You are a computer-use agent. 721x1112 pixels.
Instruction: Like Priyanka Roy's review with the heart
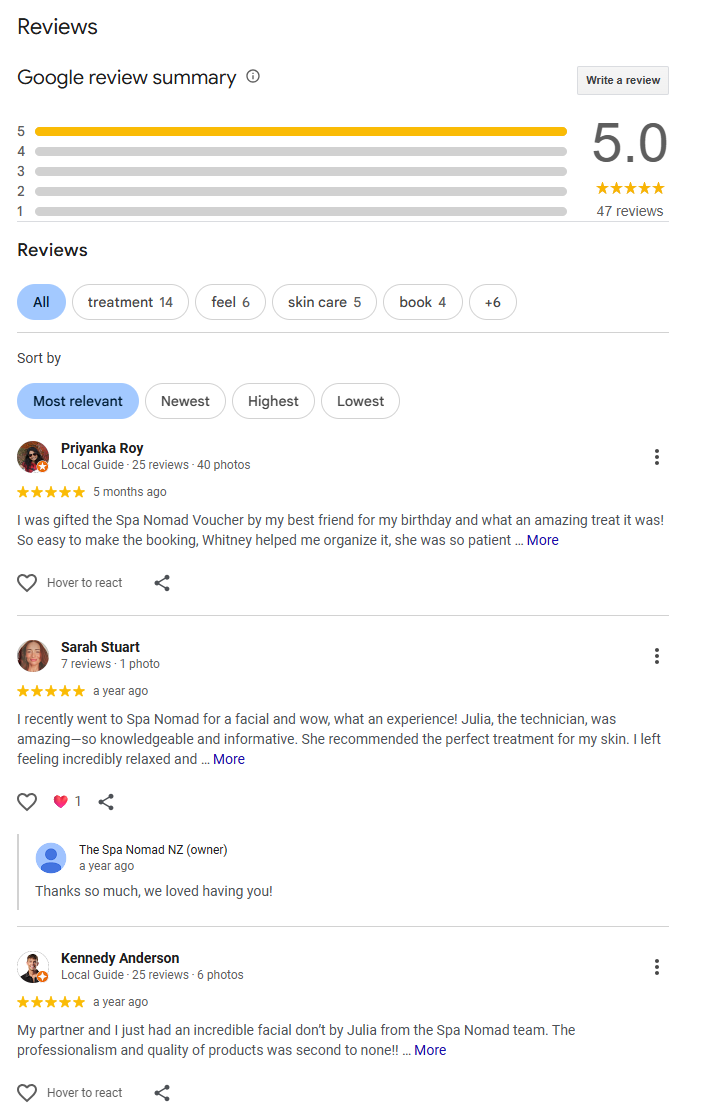(x=27, y=583)
